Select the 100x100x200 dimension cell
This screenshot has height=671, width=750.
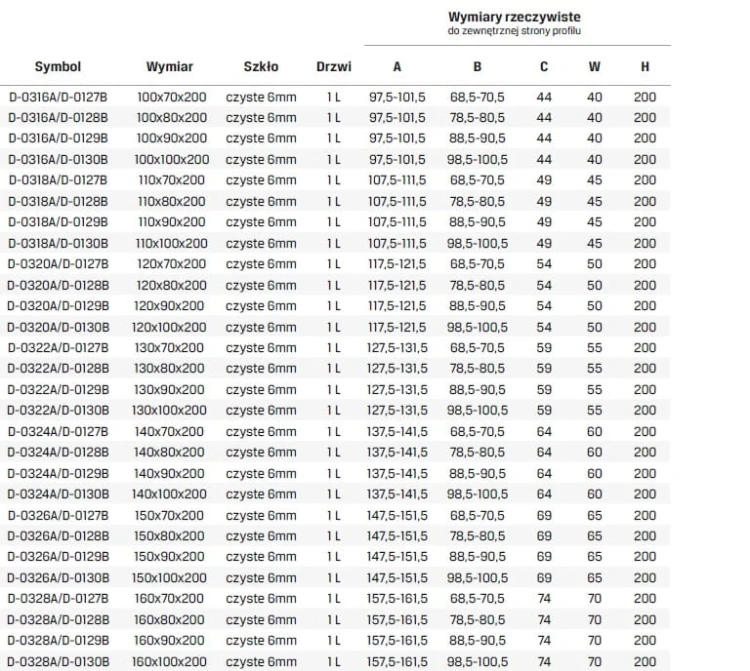(x=172, y=160)
